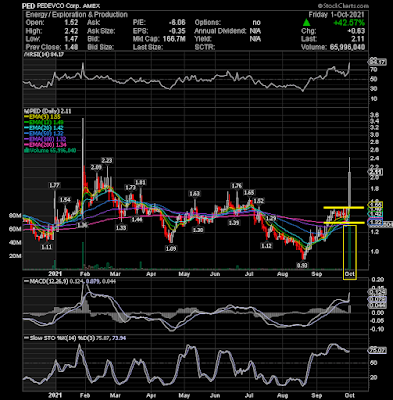Click the 75.07 Slow STO value tag
Screen dimensions: 393x400
[x=377, y=350]
